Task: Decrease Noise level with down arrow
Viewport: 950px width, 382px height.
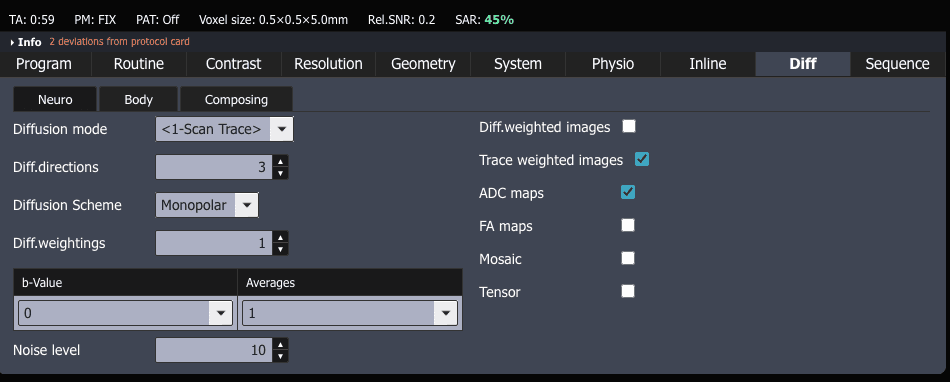Action: (280, 356)
